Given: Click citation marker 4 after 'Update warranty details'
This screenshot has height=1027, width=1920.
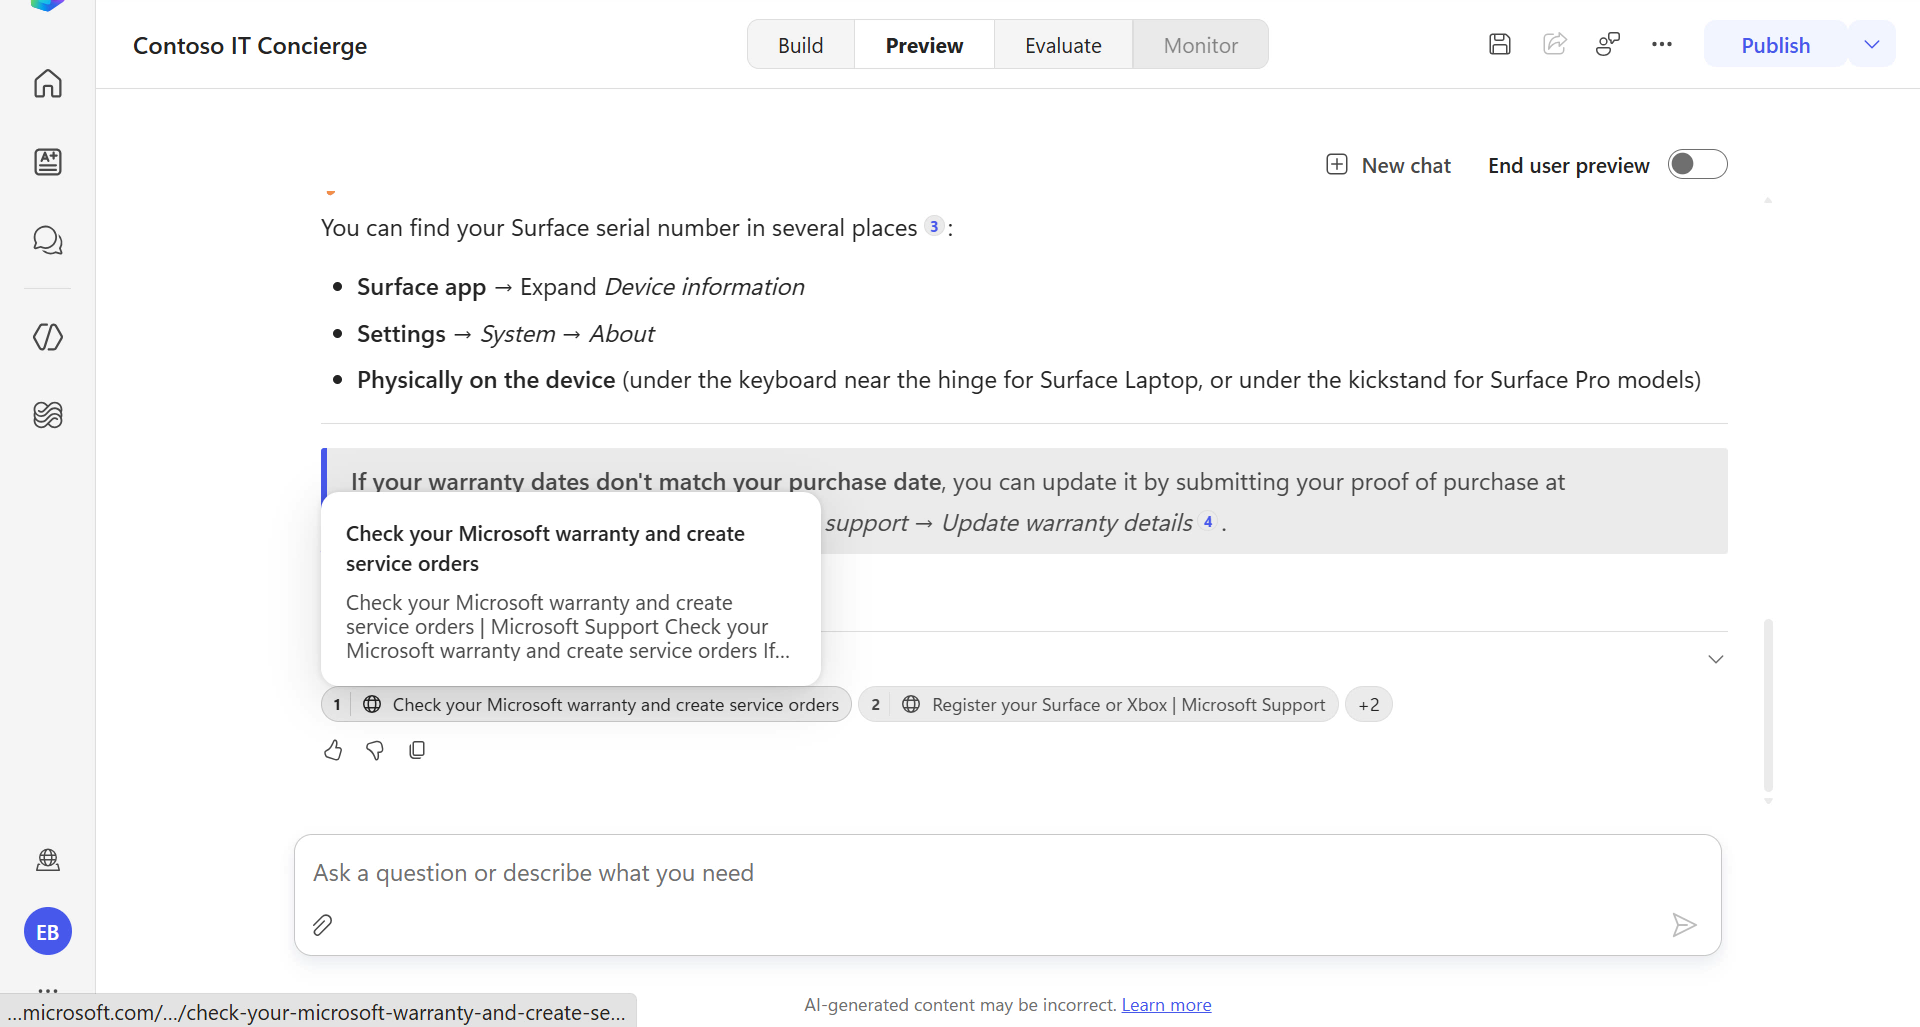Looking at the screenshot, I should pos(1208,522).
